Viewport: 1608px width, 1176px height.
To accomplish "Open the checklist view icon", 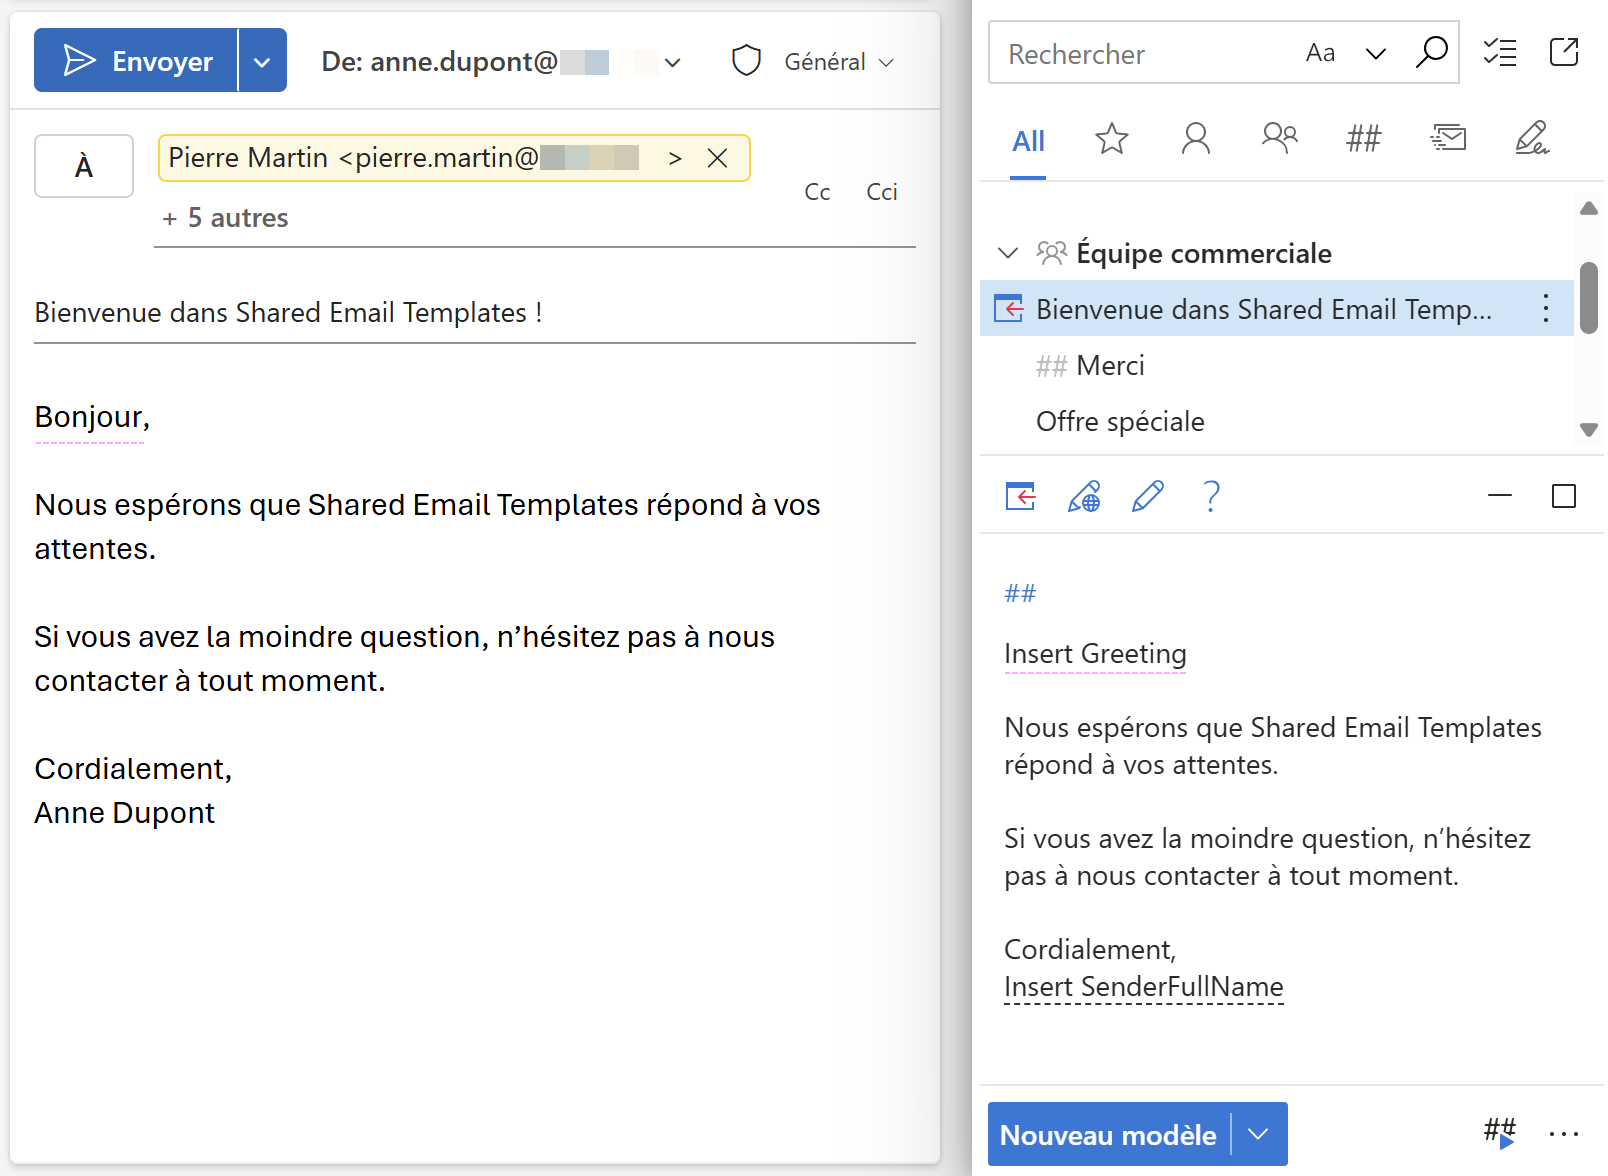I will [1500, 52].
